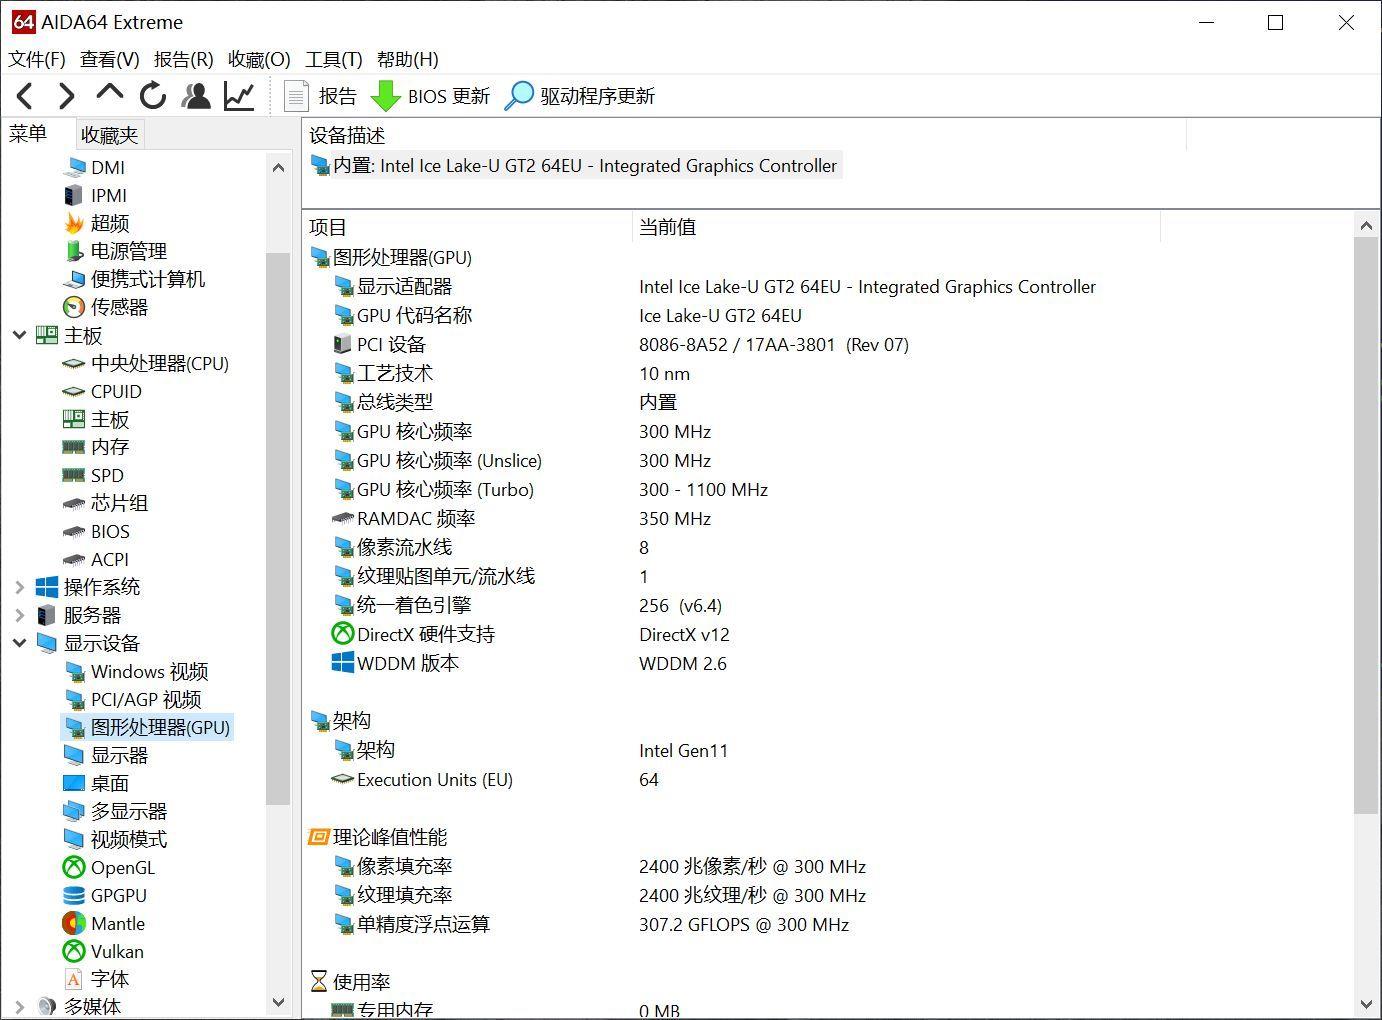
Task: Select the CPUID chip icon
Action: [x=74, y=391]
